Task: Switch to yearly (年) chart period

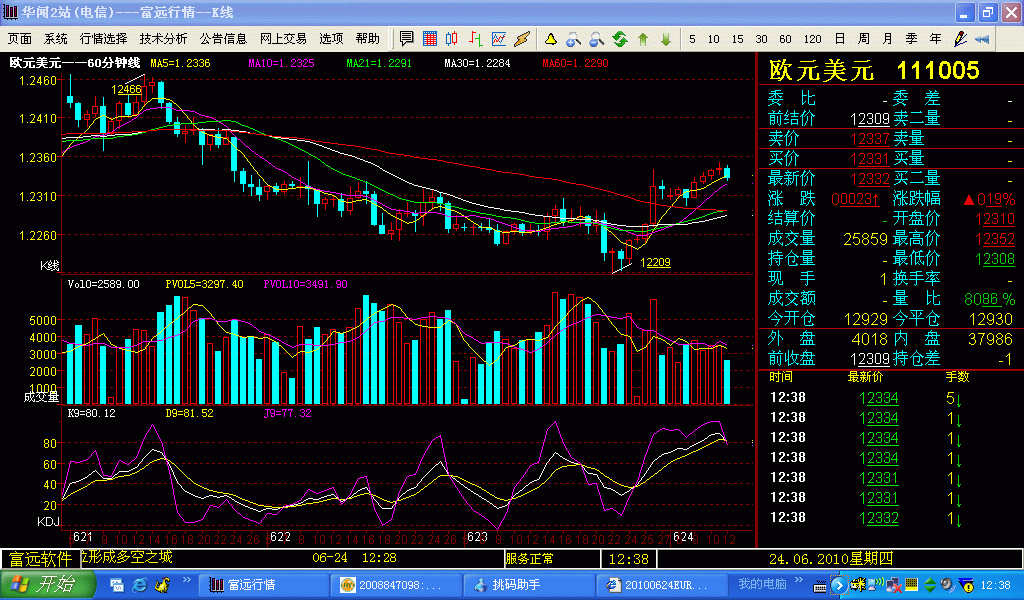Action: [935, 39]
